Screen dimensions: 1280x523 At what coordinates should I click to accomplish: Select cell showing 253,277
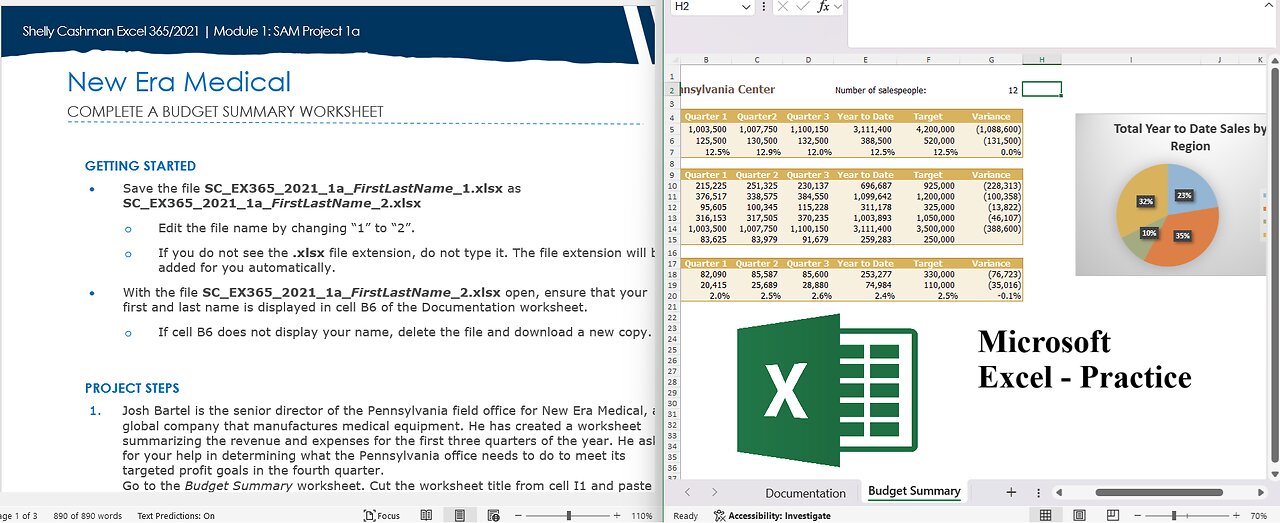pos(865,274)
